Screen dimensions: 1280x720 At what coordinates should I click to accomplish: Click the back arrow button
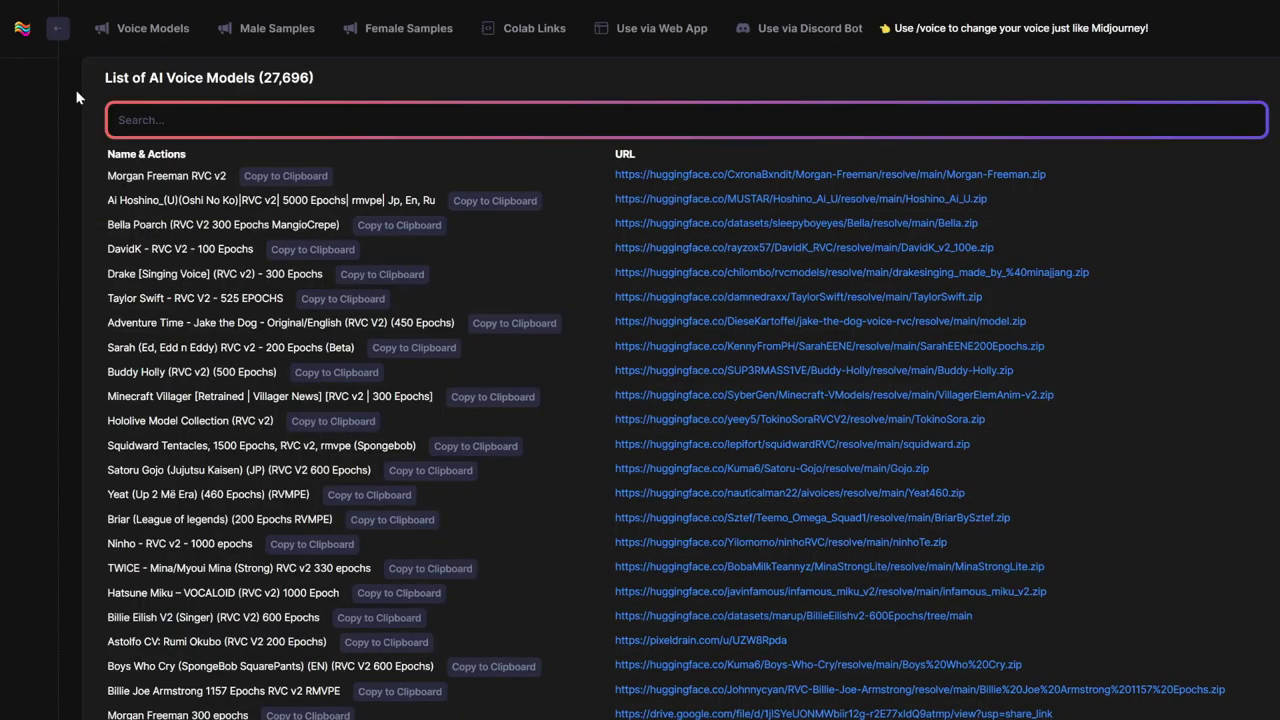tap(58, 28)
